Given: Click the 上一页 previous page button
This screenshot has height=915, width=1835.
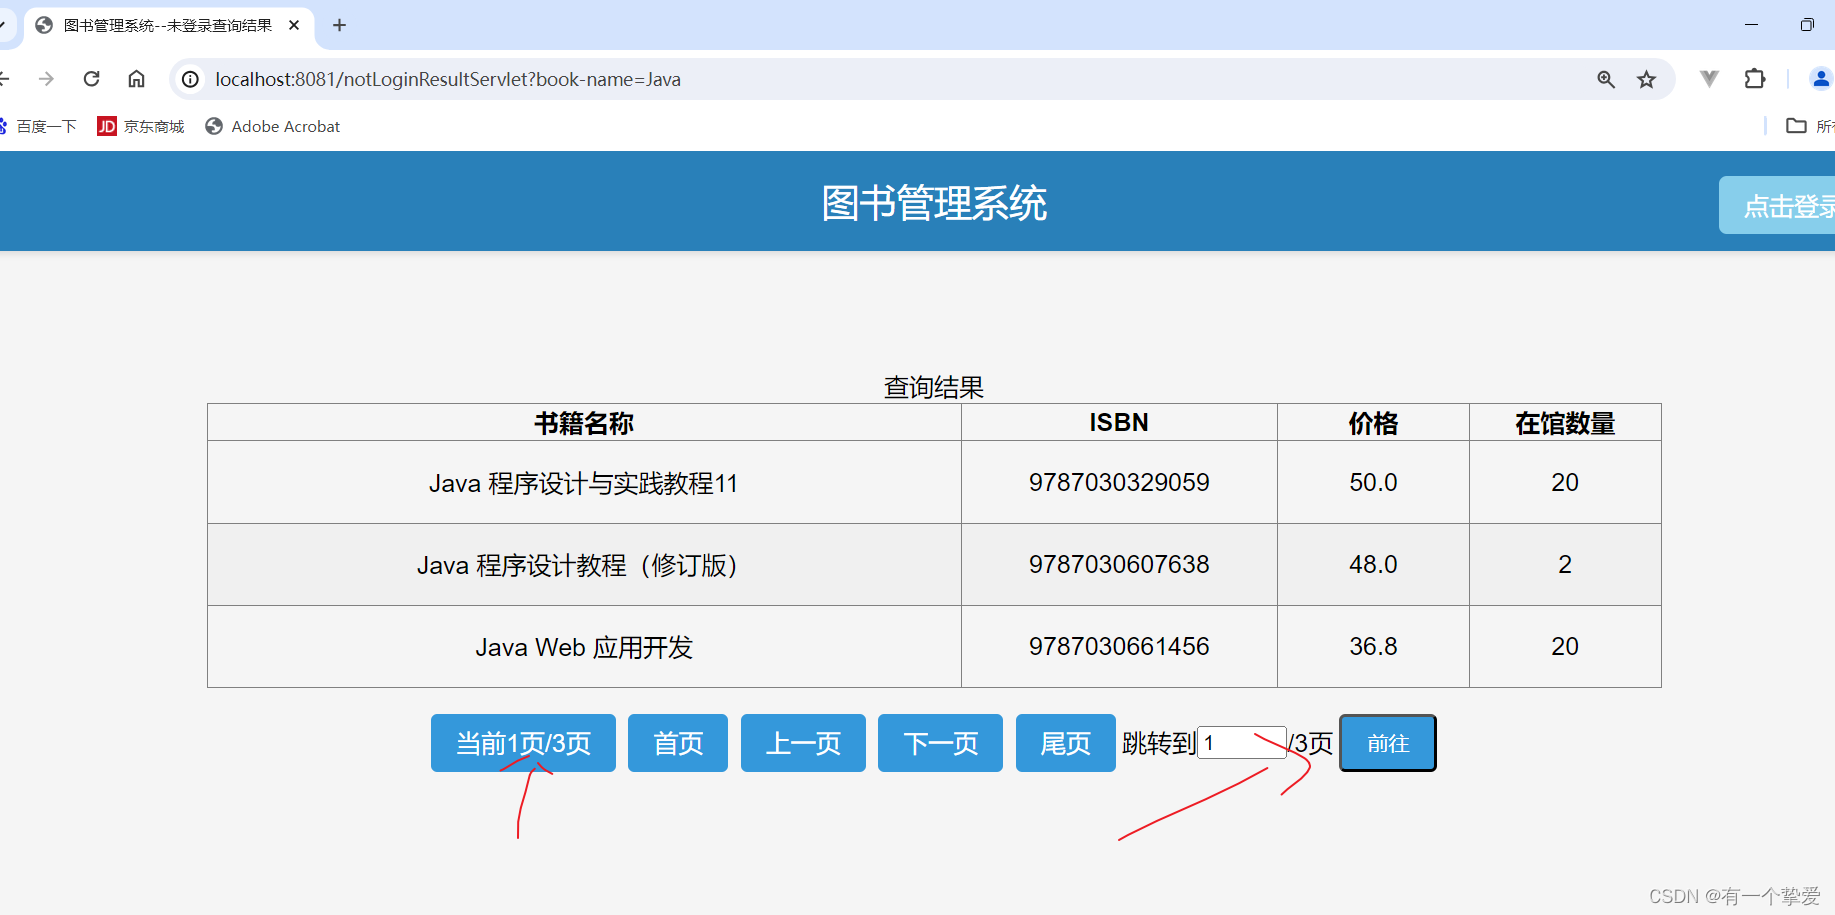Looking at the screenshot, I should coord(803,743).
